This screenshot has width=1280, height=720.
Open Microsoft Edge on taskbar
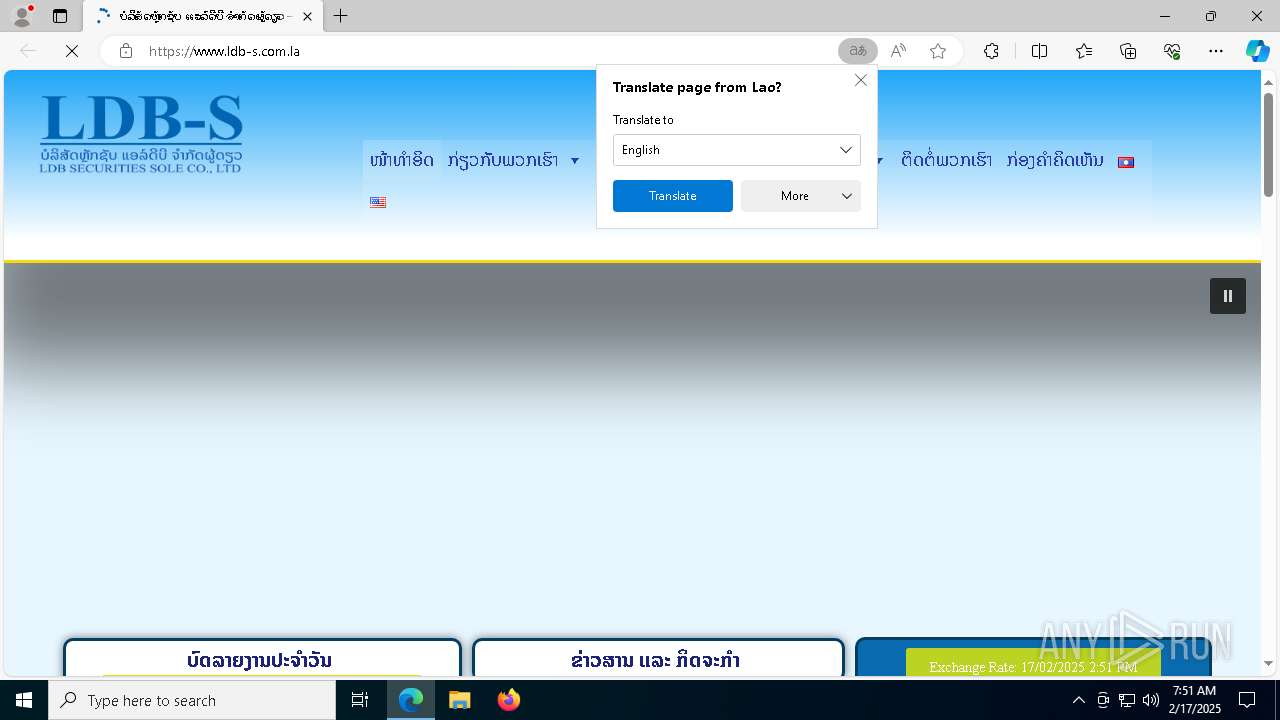[x=411, y=700]
